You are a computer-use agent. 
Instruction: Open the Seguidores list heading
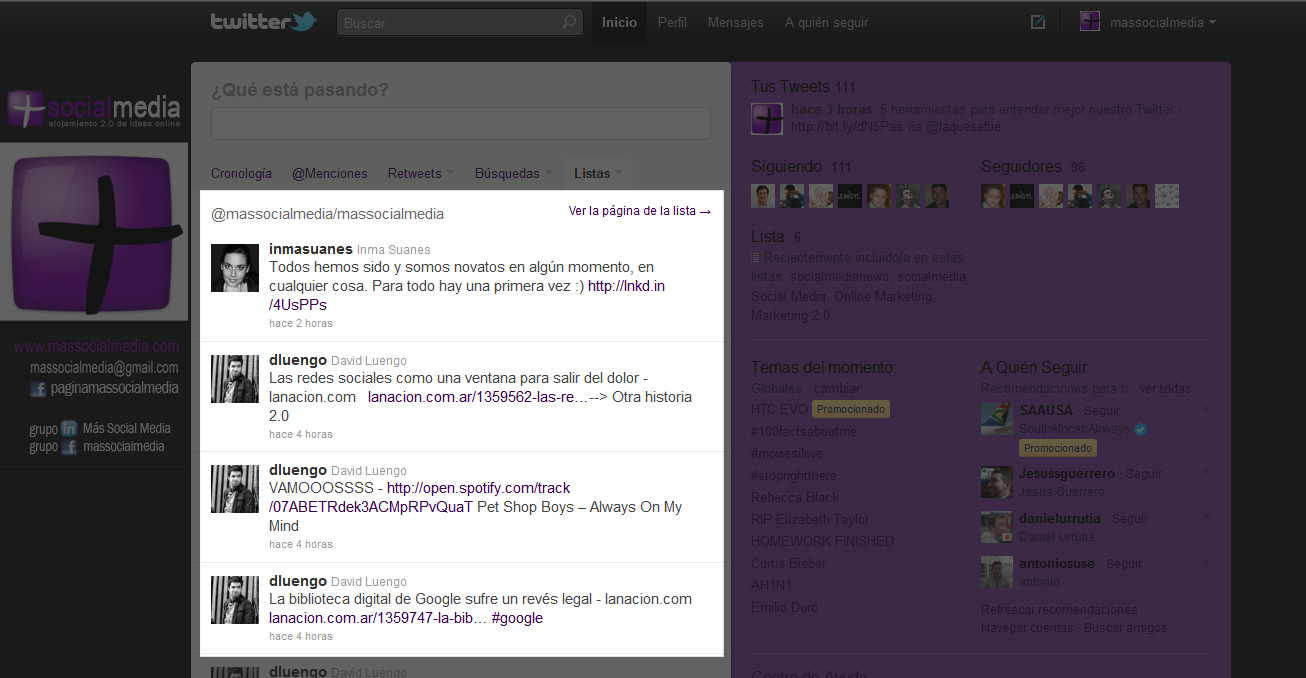pyautogui.click(x=1021, y=167)
